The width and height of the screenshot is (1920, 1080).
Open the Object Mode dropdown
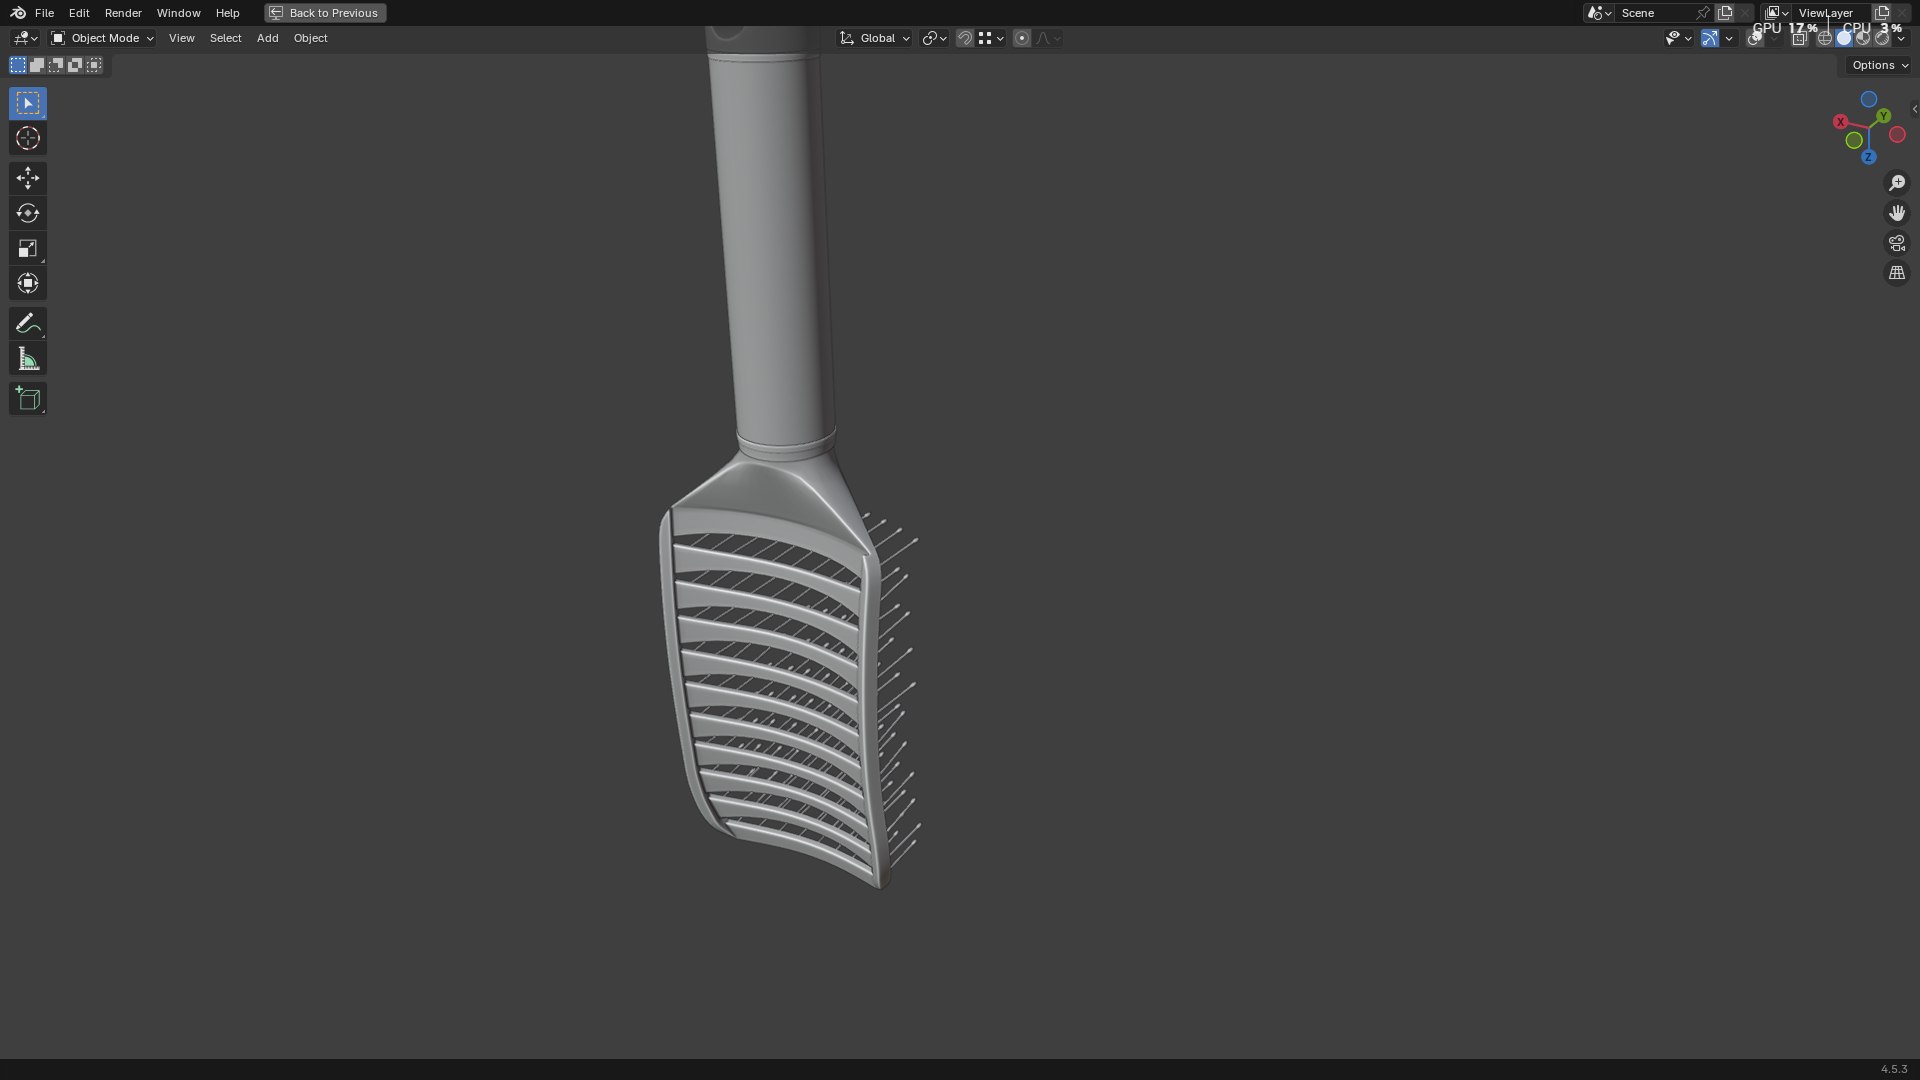tap(102, 38)
